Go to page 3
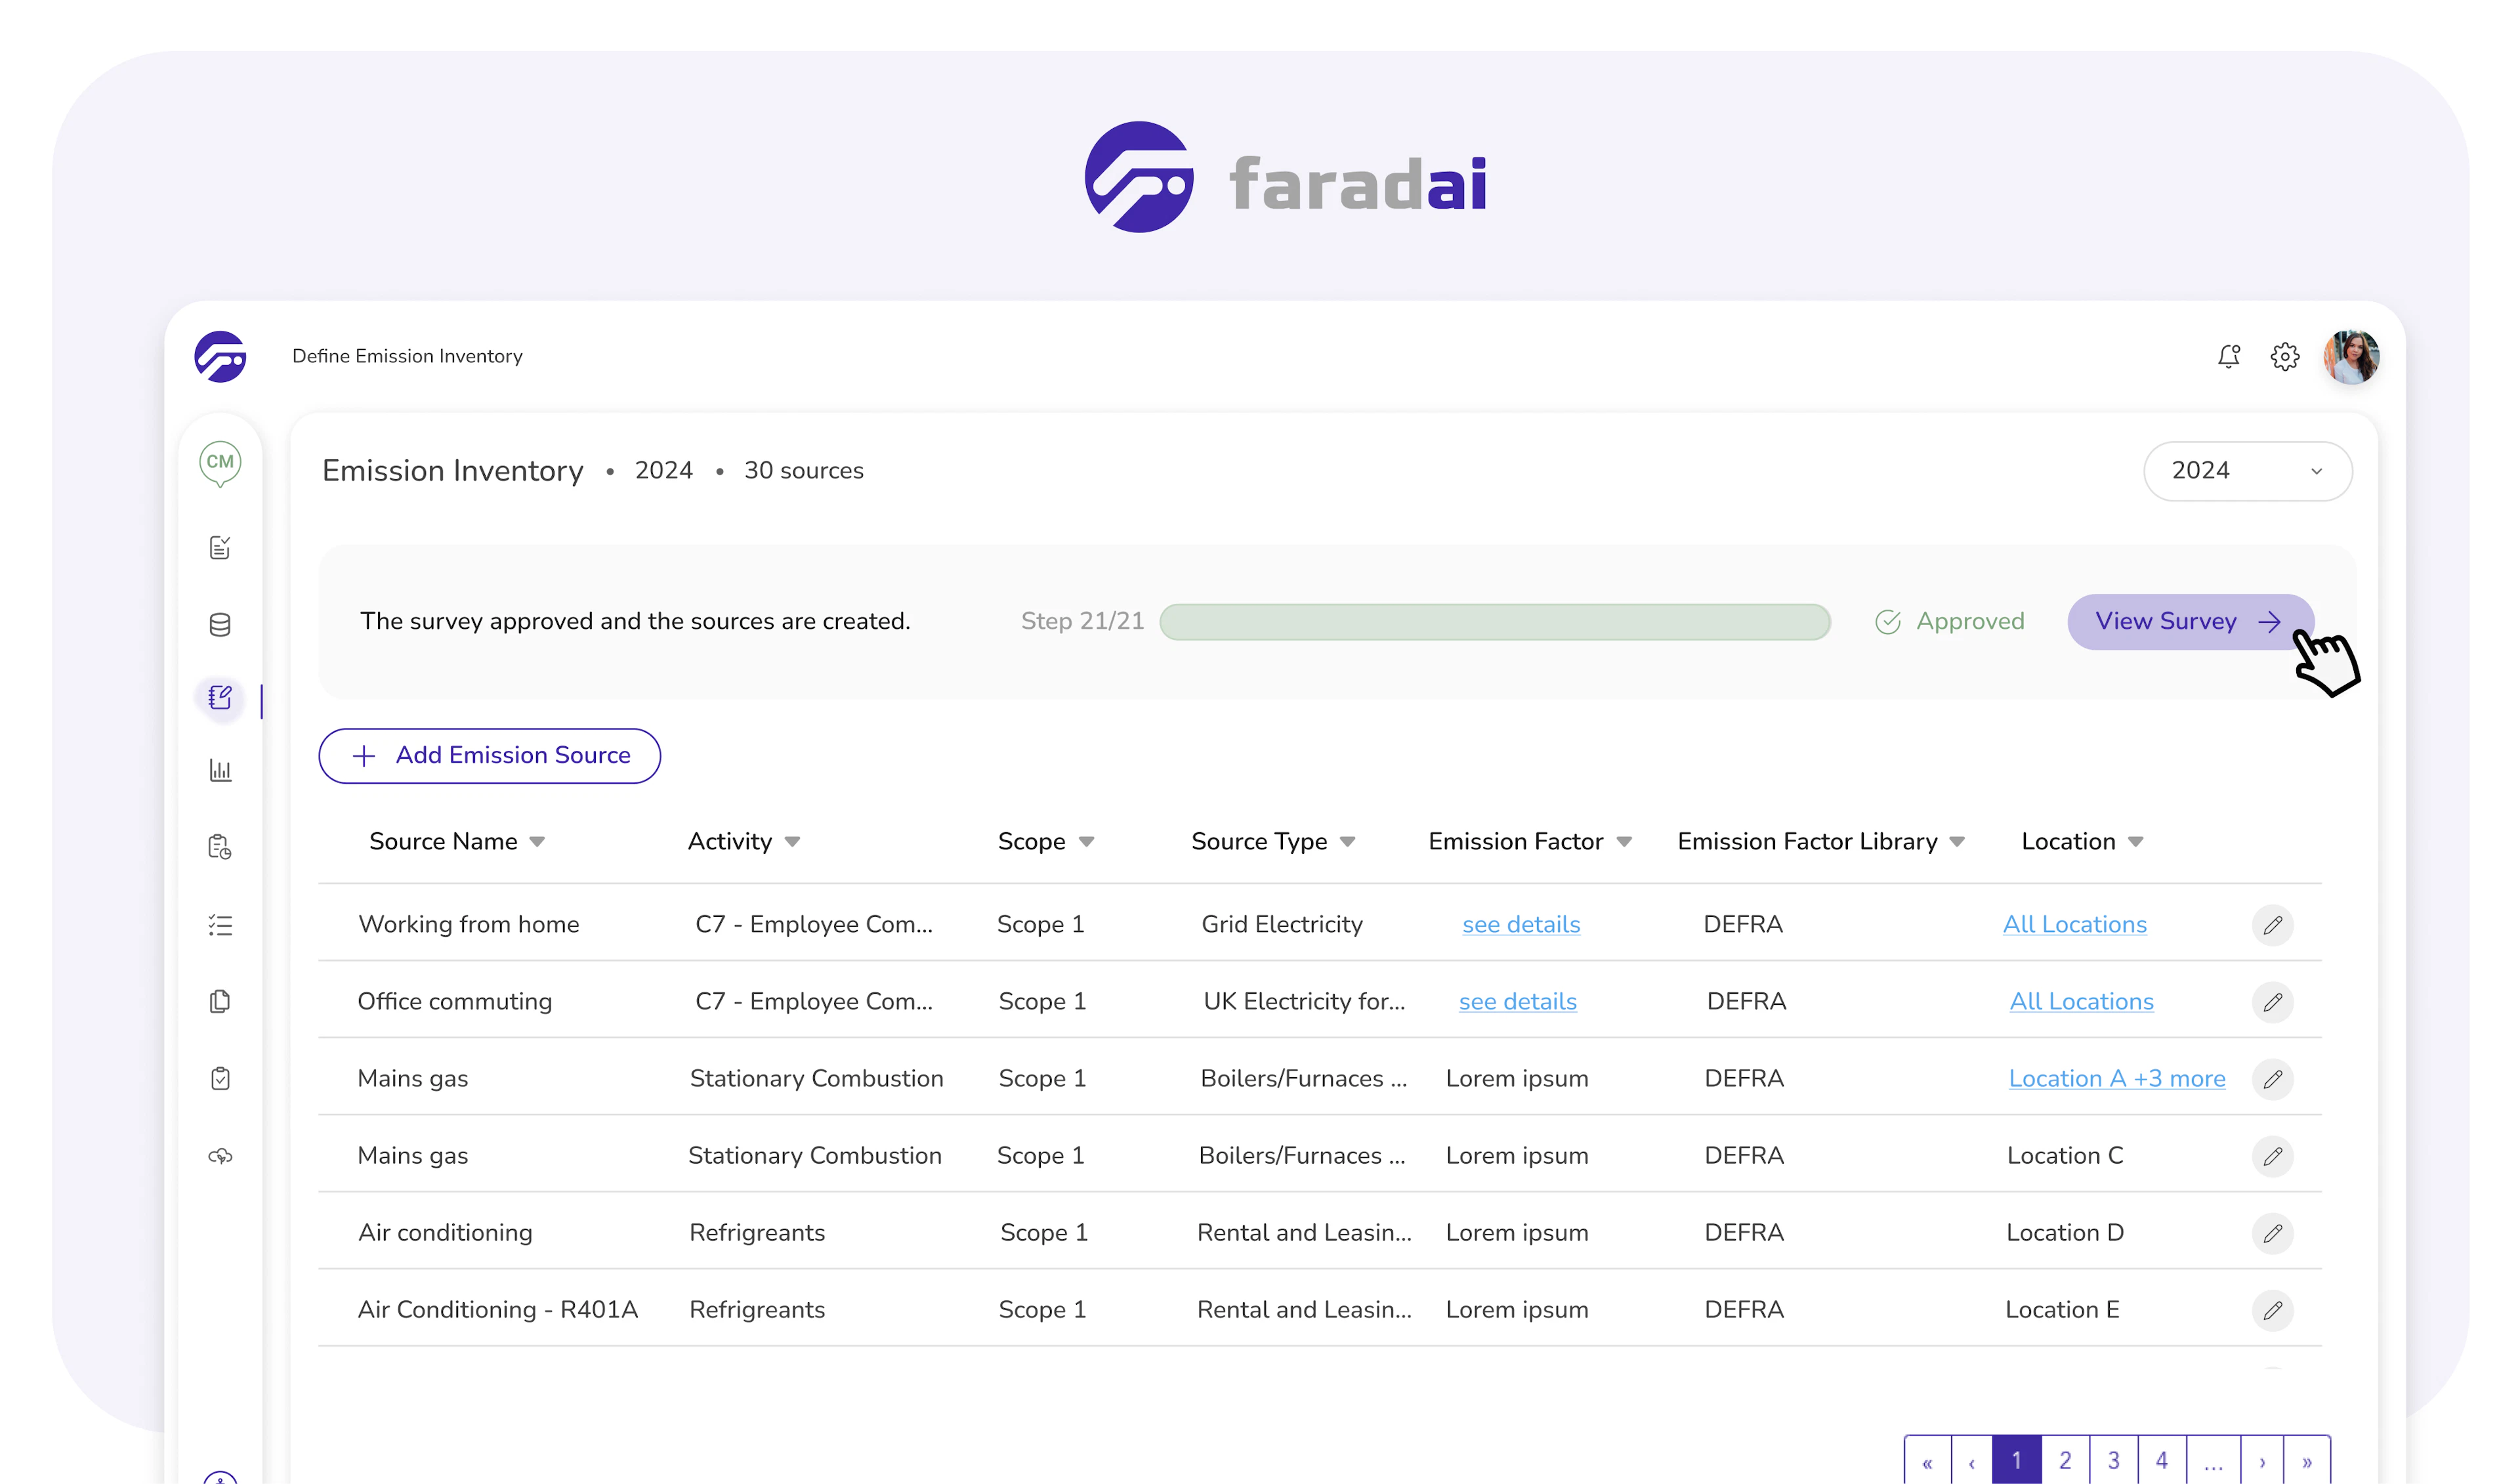The width and height of the screenshot is (2520, 1484). [2113, 1460]
